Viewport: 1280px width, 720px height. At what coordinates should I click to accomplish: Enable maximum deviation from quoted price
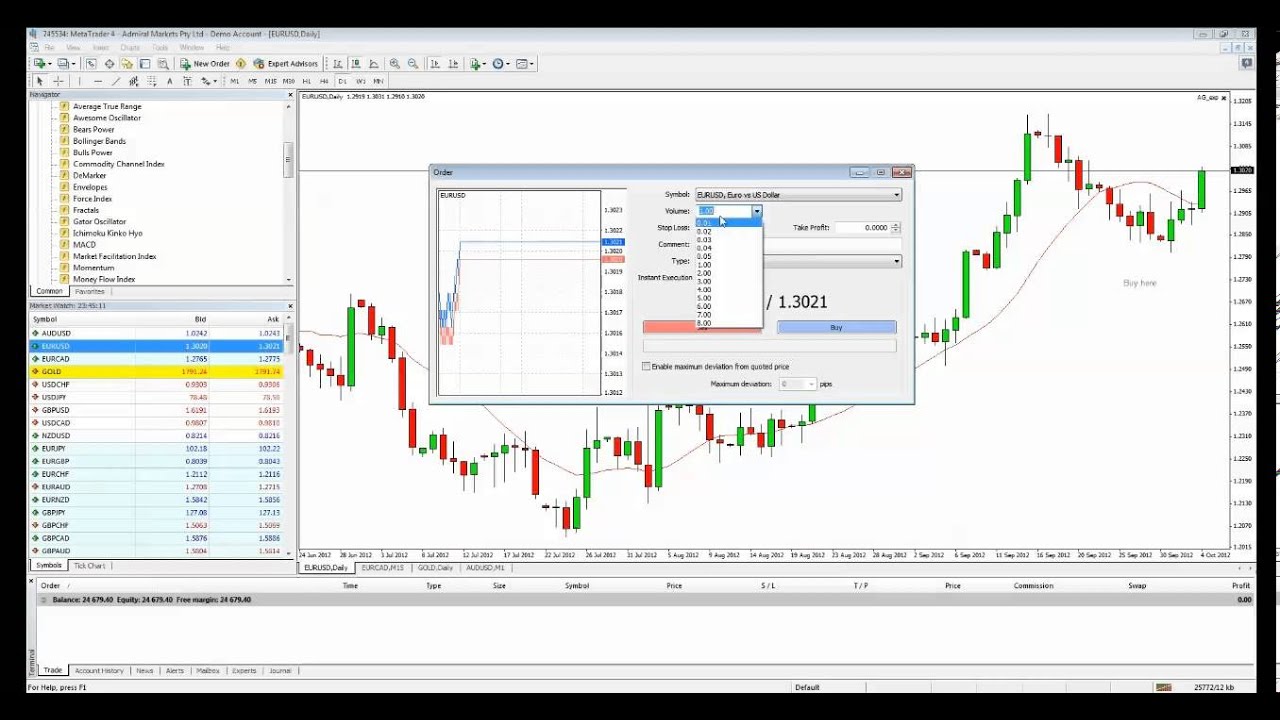646,367
